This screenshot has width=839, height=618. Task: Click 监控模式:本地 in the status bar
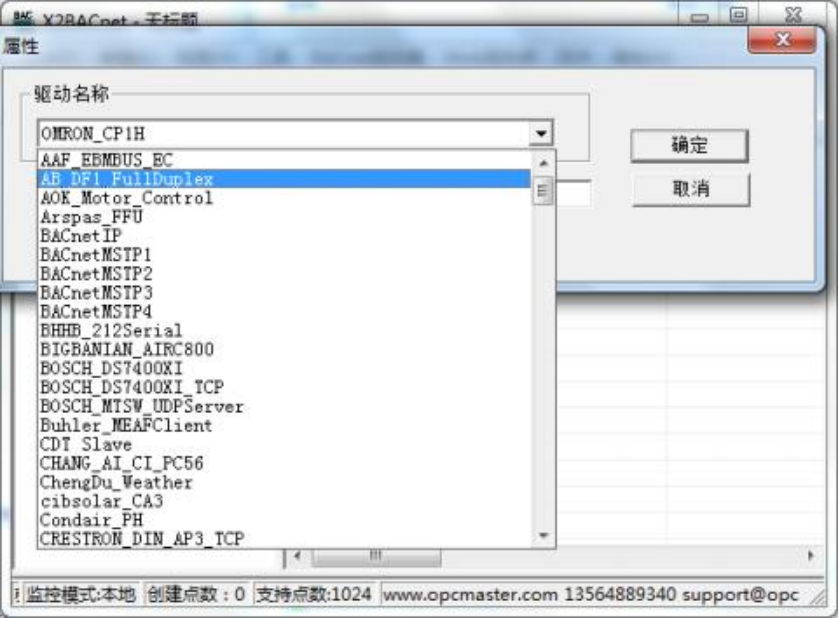click(x=80, y=594)
